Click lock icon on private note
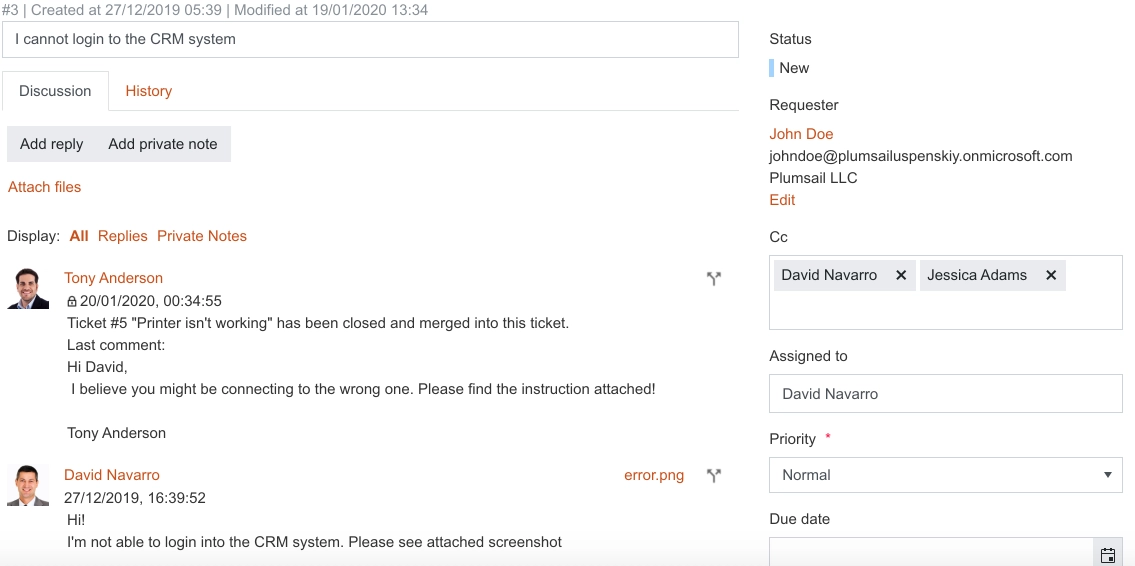This screenshot has width=1135, height=566. (x=72, y=301)
